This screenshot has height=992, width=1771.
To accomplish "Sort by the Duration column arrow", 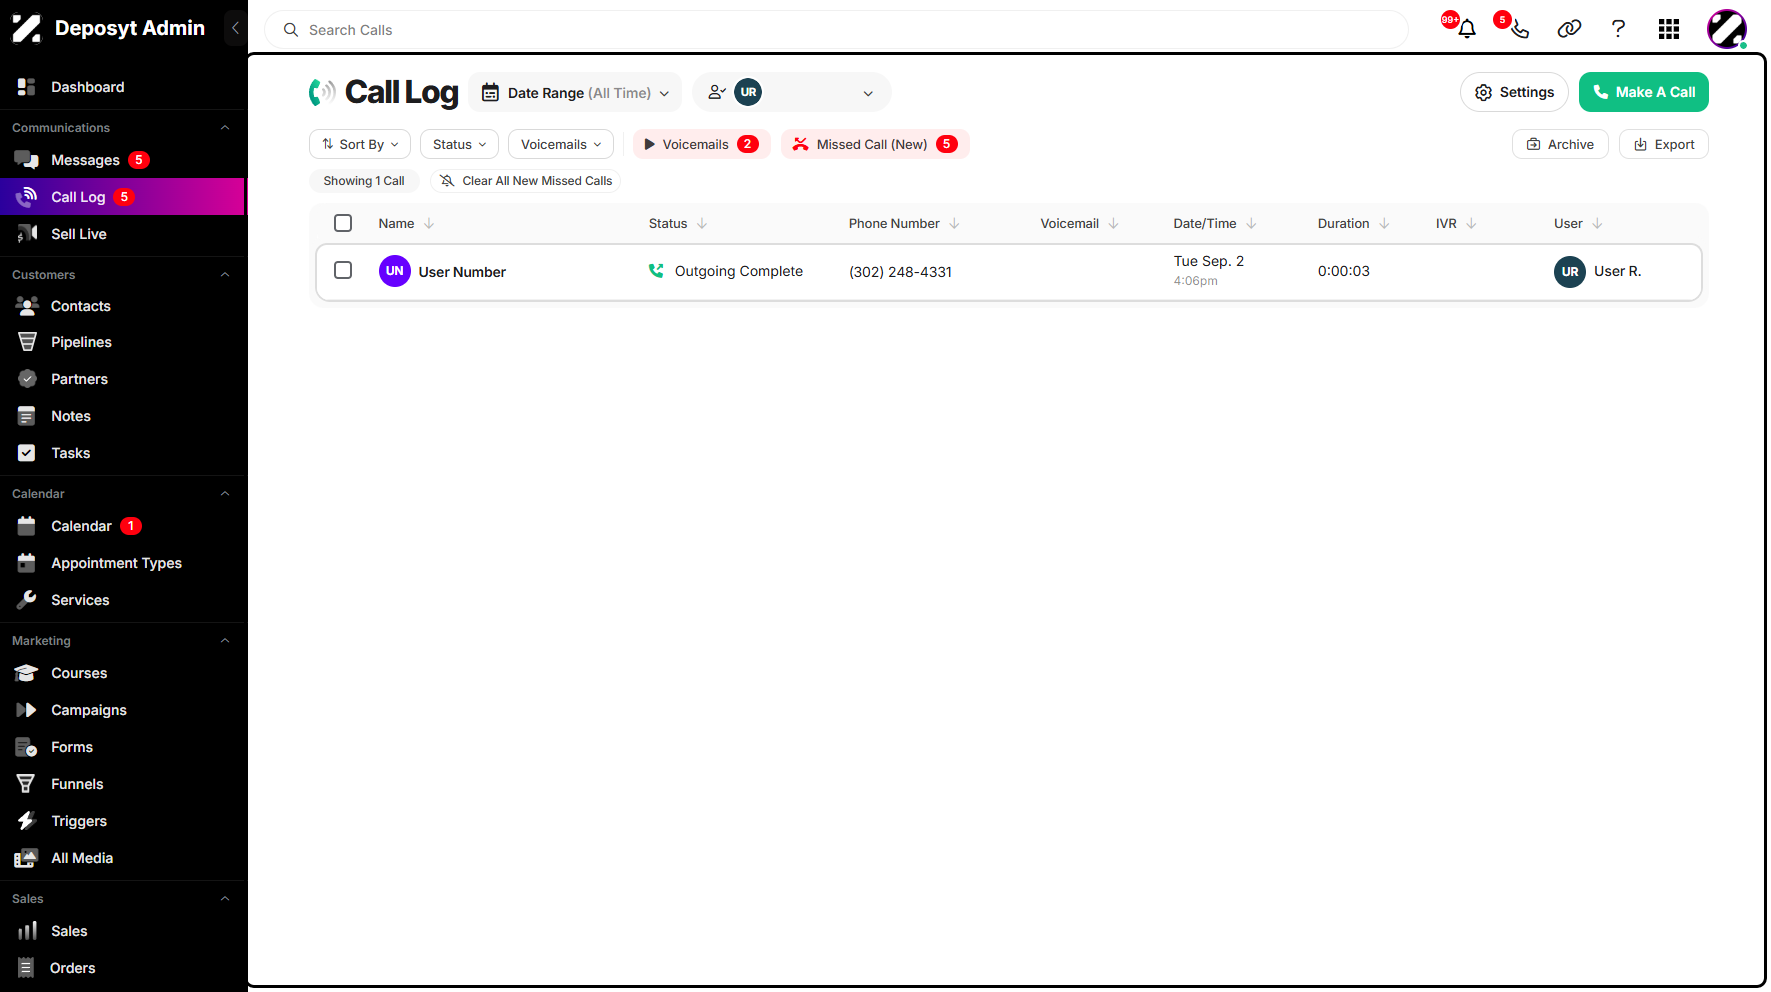I will click(x=1384, y=223).
